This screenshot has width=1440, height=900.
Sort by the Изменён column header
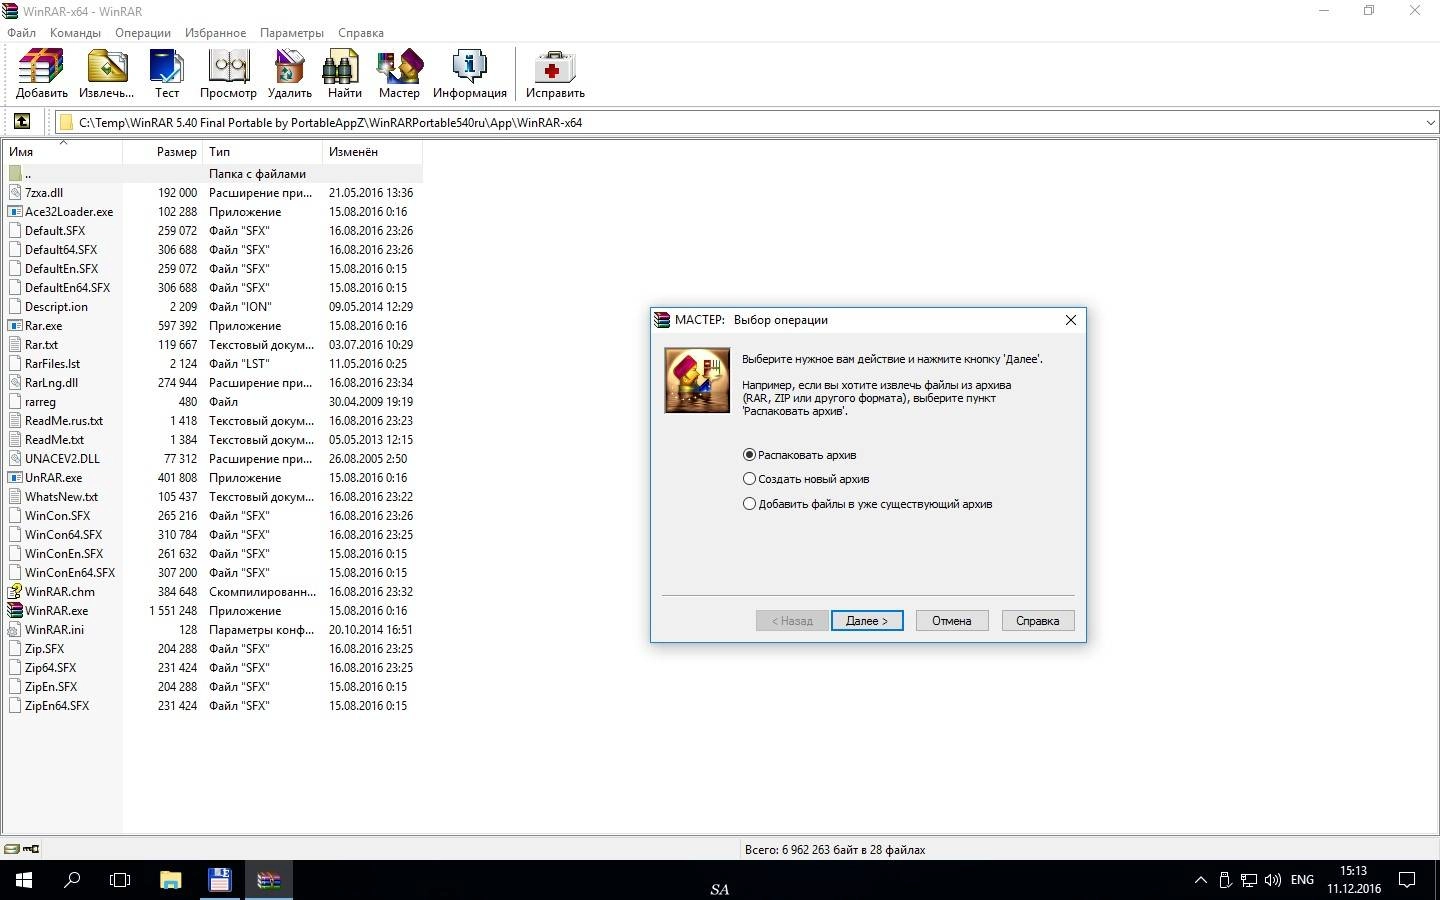point(373,152)
